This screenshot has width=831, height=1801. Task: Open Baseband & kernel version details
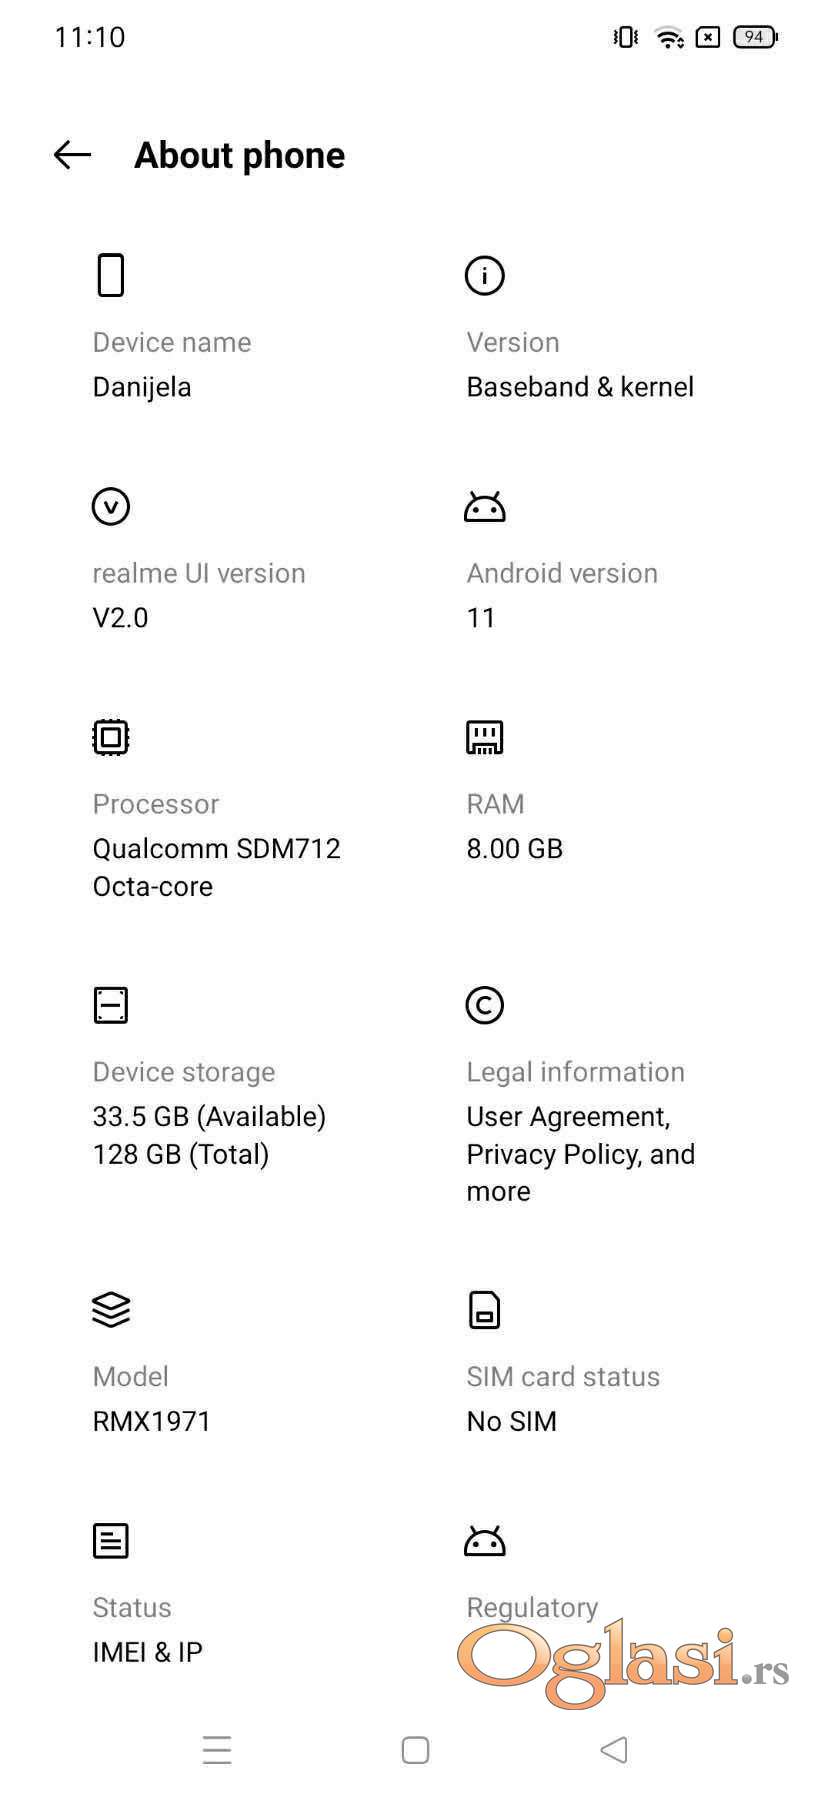click(x=580, y=387)
